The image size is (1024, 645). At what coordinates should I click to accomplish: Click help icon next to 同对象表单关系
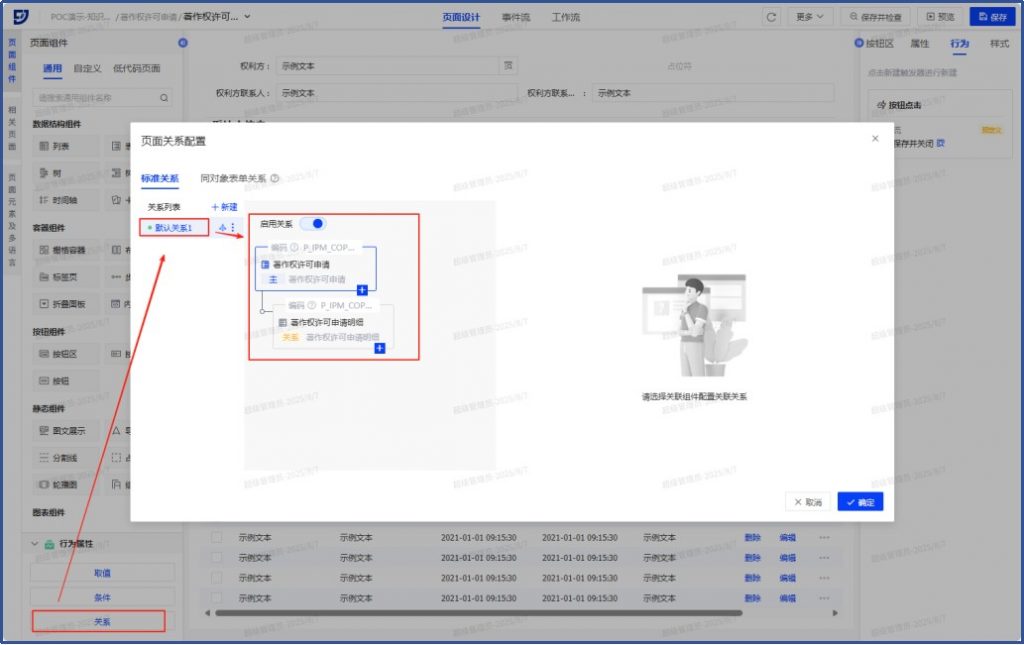[274, 179]
